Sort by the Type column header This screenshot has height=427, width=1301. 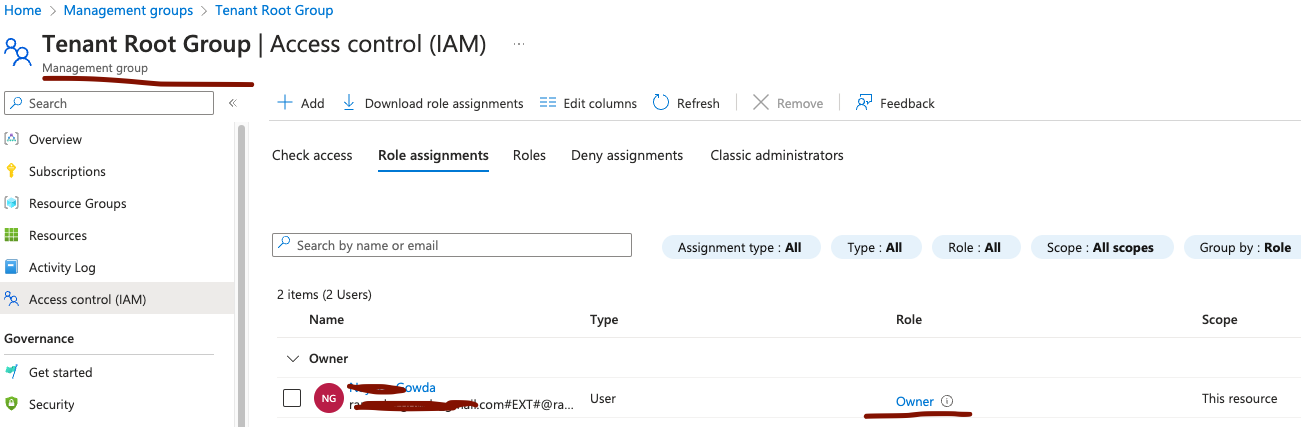(x=604, y=320)
